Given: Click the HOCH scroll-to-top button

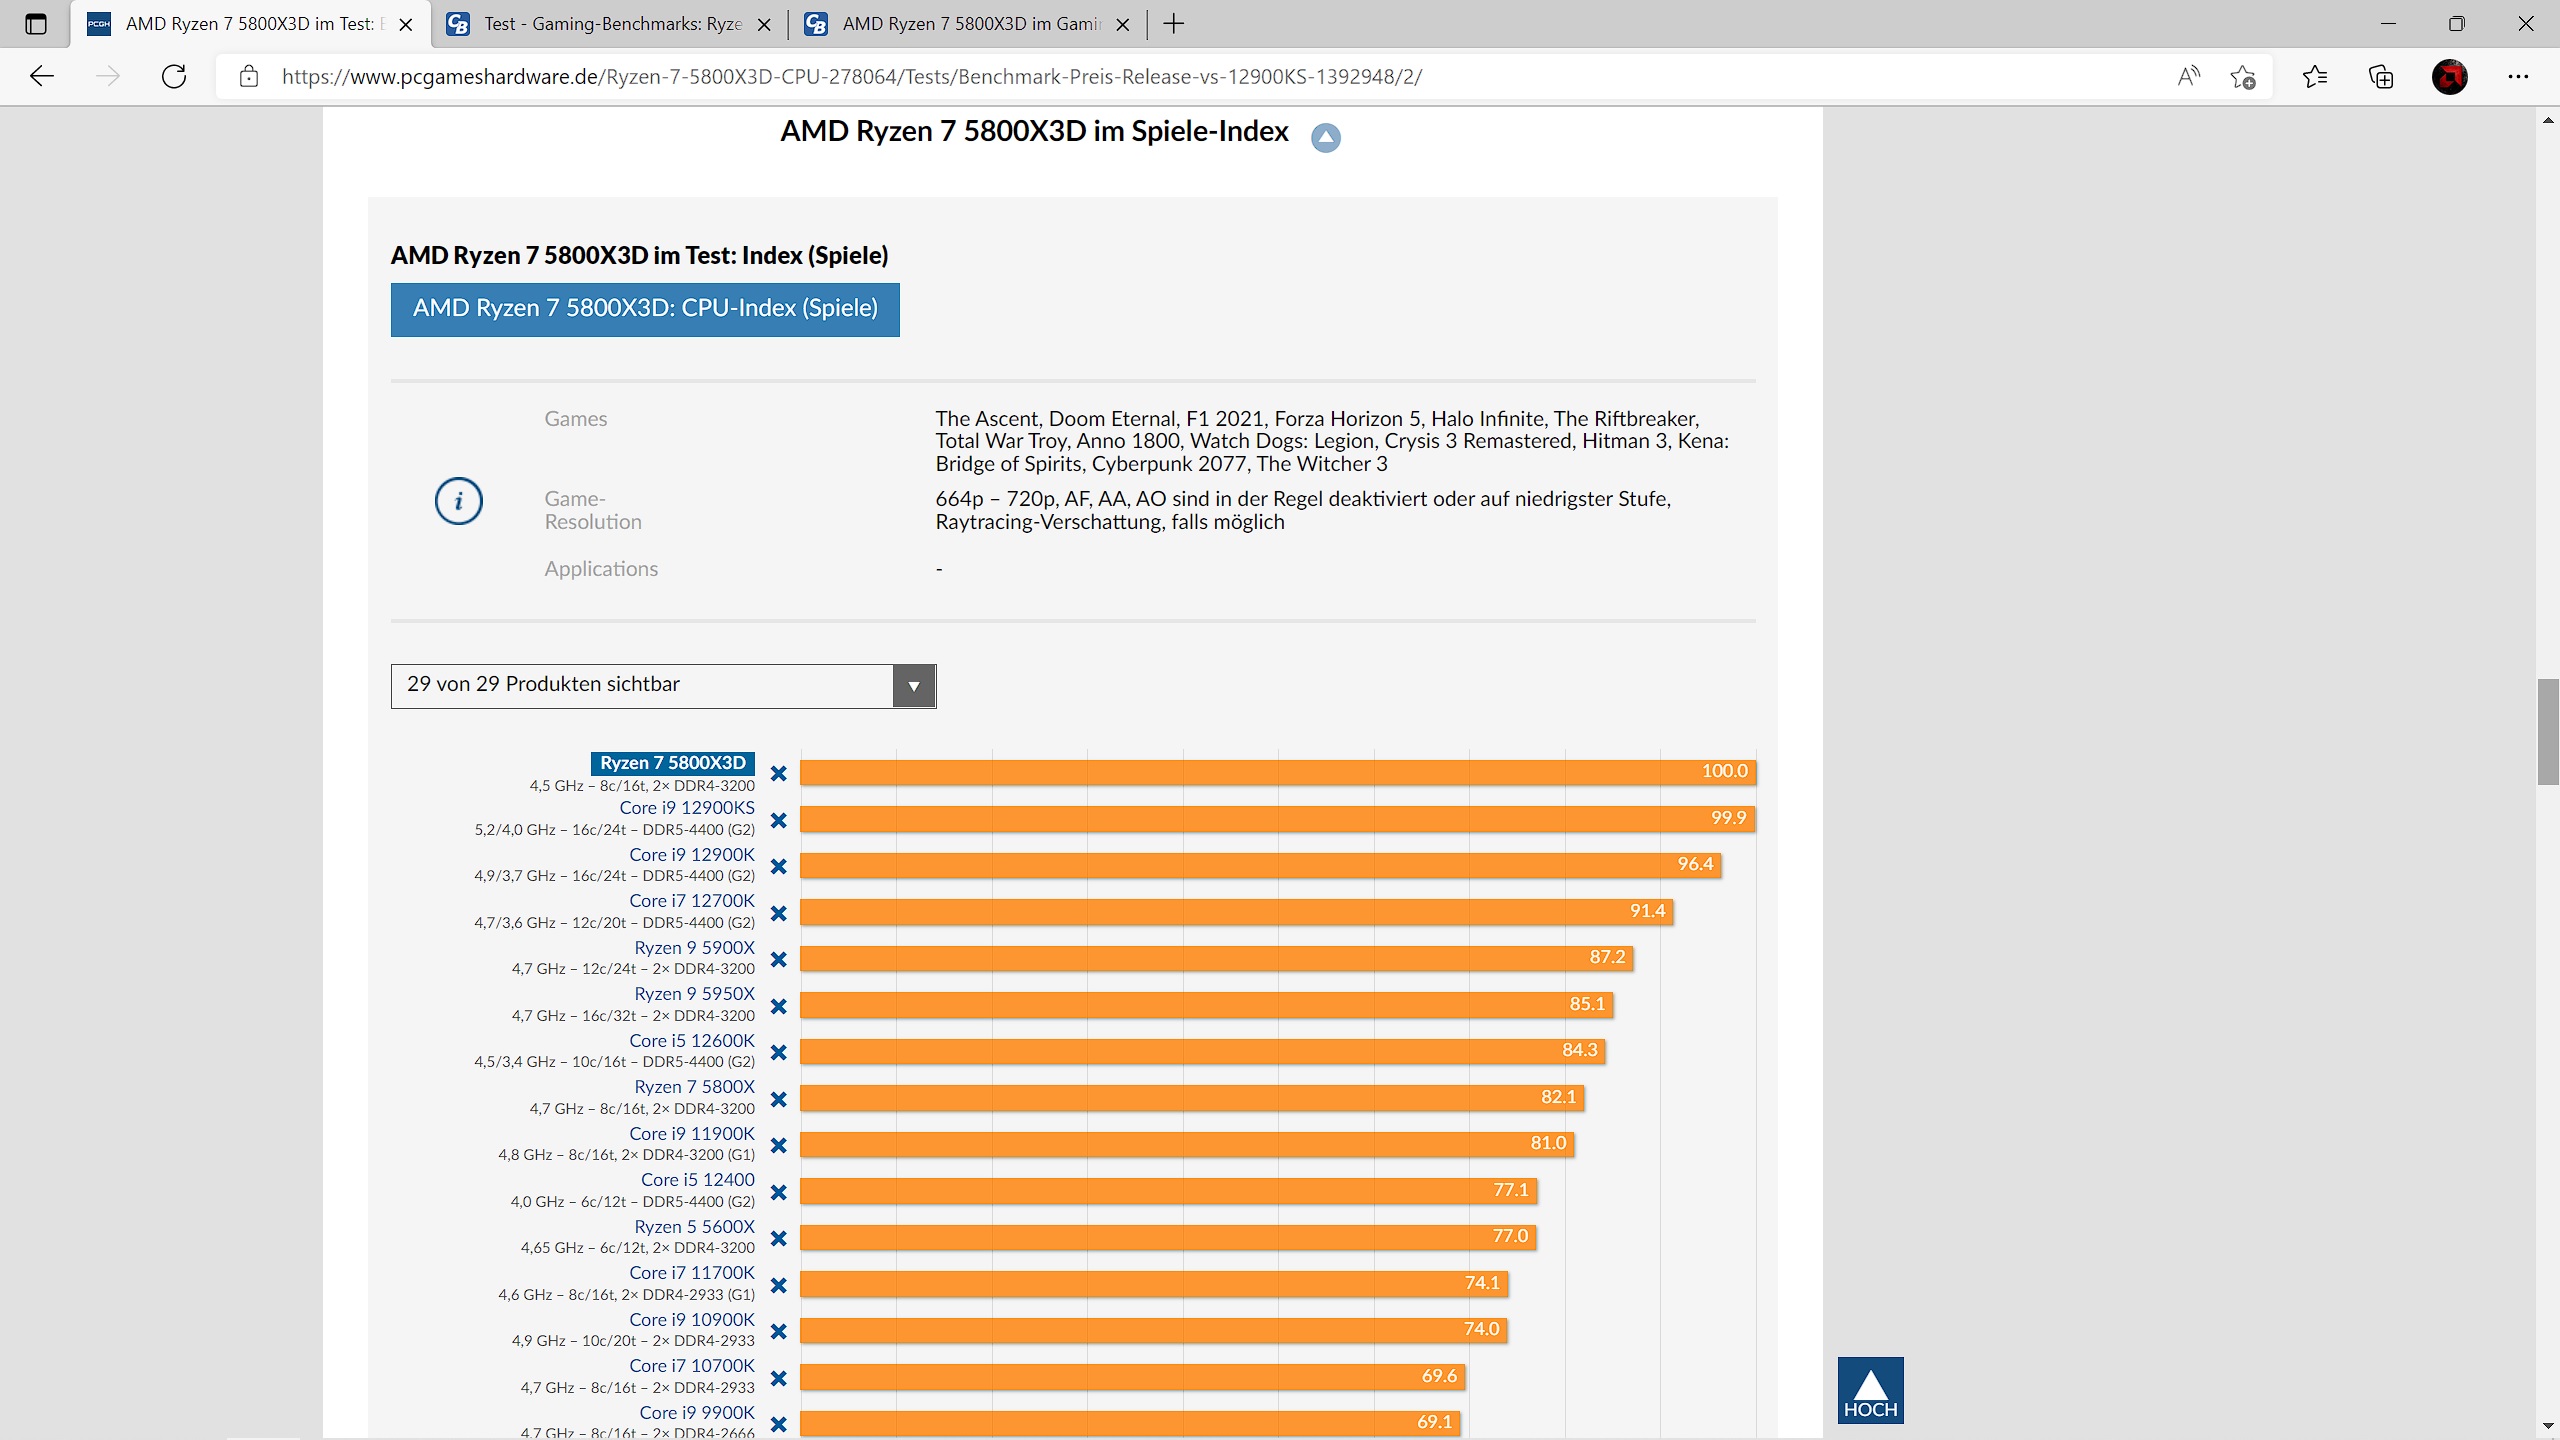Looking at the screenshot, I should 1870,1390.
